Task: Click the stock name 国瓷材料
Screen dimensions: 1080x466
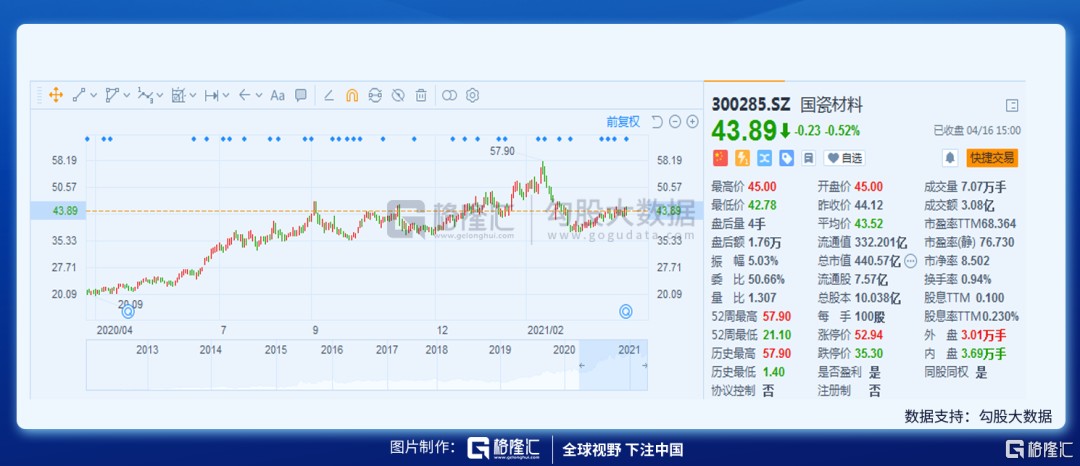Action: (x=833, y=104)
